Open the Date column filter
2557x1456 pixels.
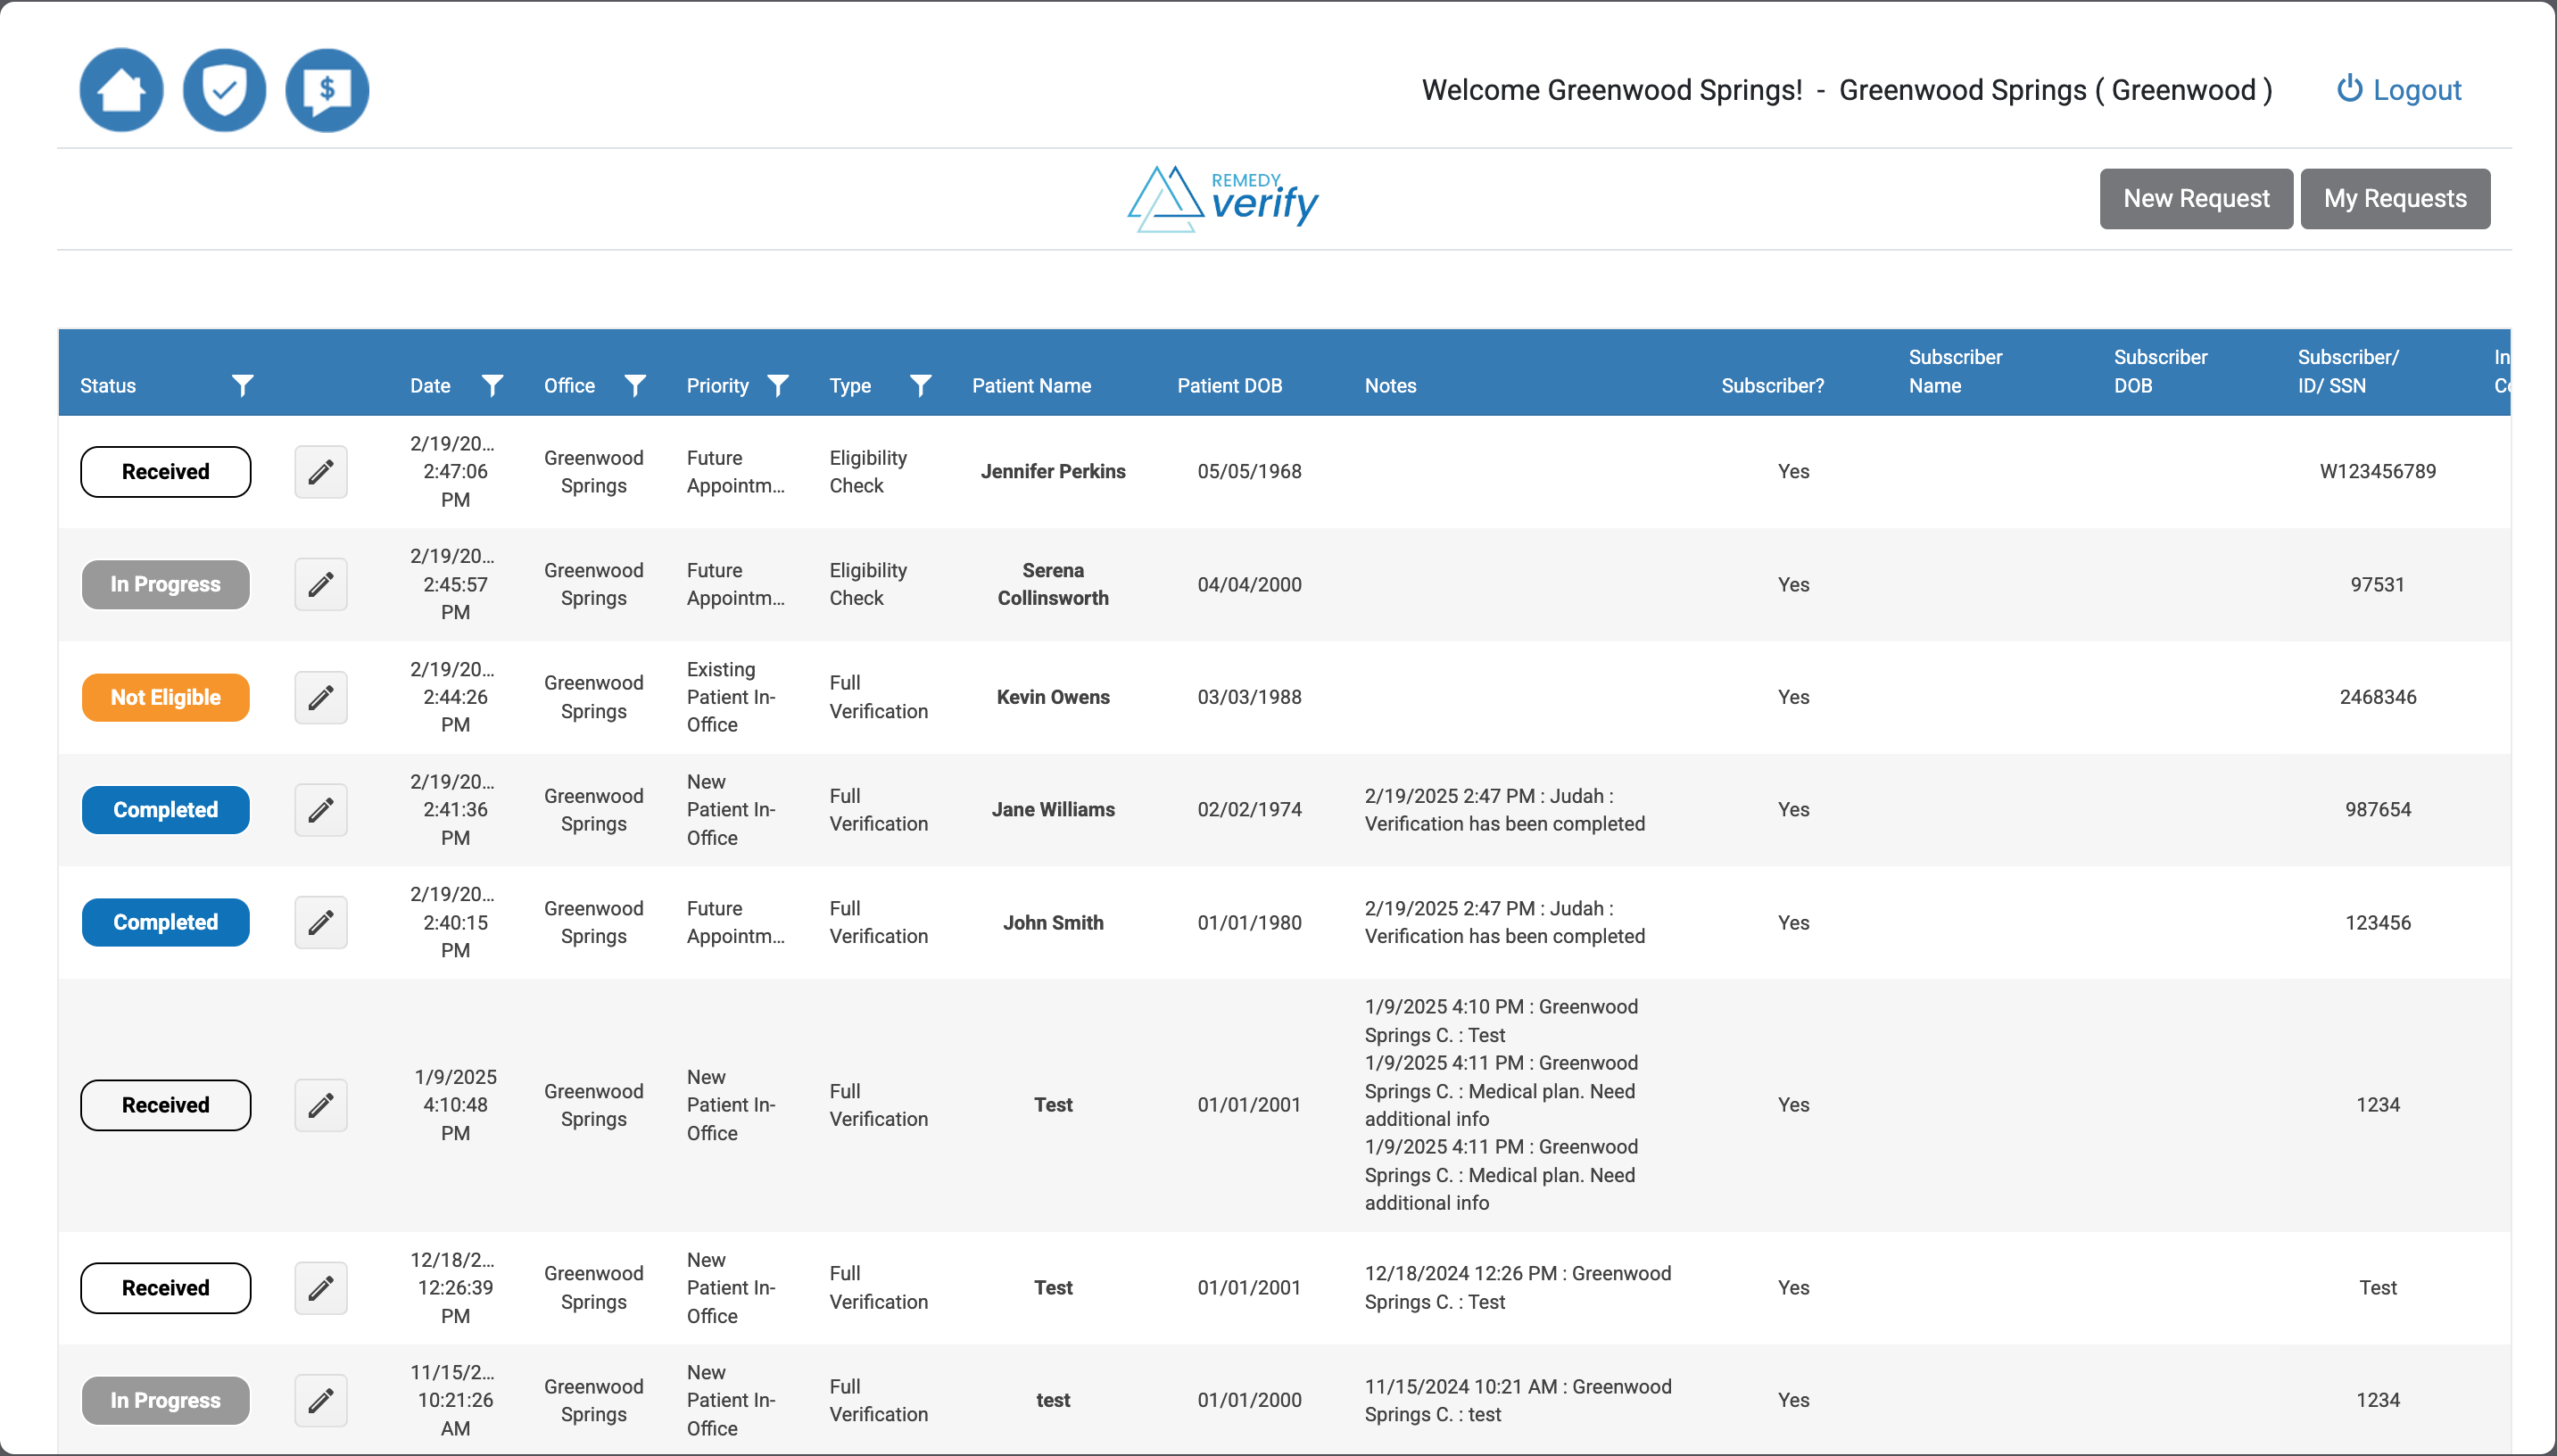(x=492, y=385)
